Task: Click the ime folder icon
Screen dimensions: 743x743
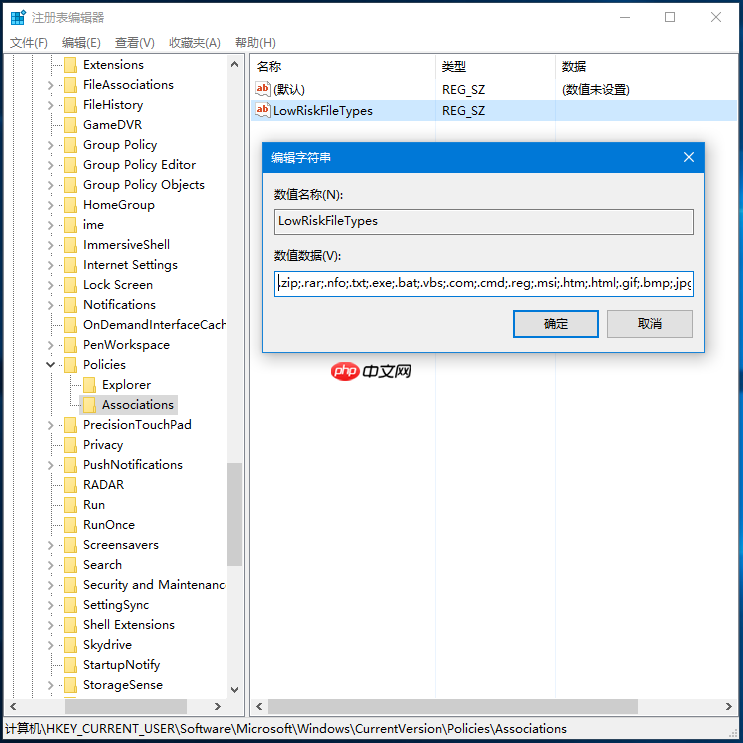Action: point(70,225)
